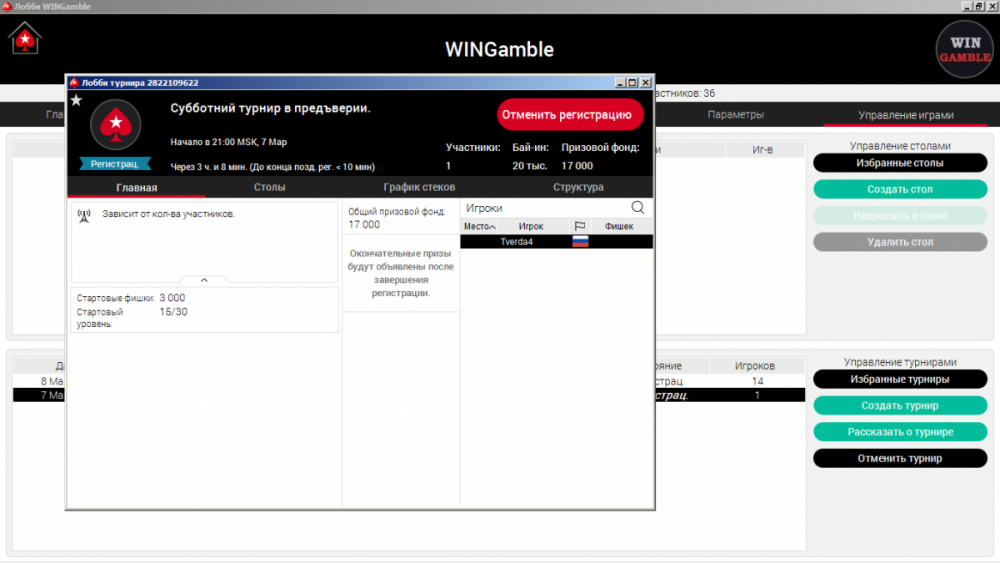Open the Столы tab
The width and height of the screenshot is (1000, 563).
click(x=269, y=187)
